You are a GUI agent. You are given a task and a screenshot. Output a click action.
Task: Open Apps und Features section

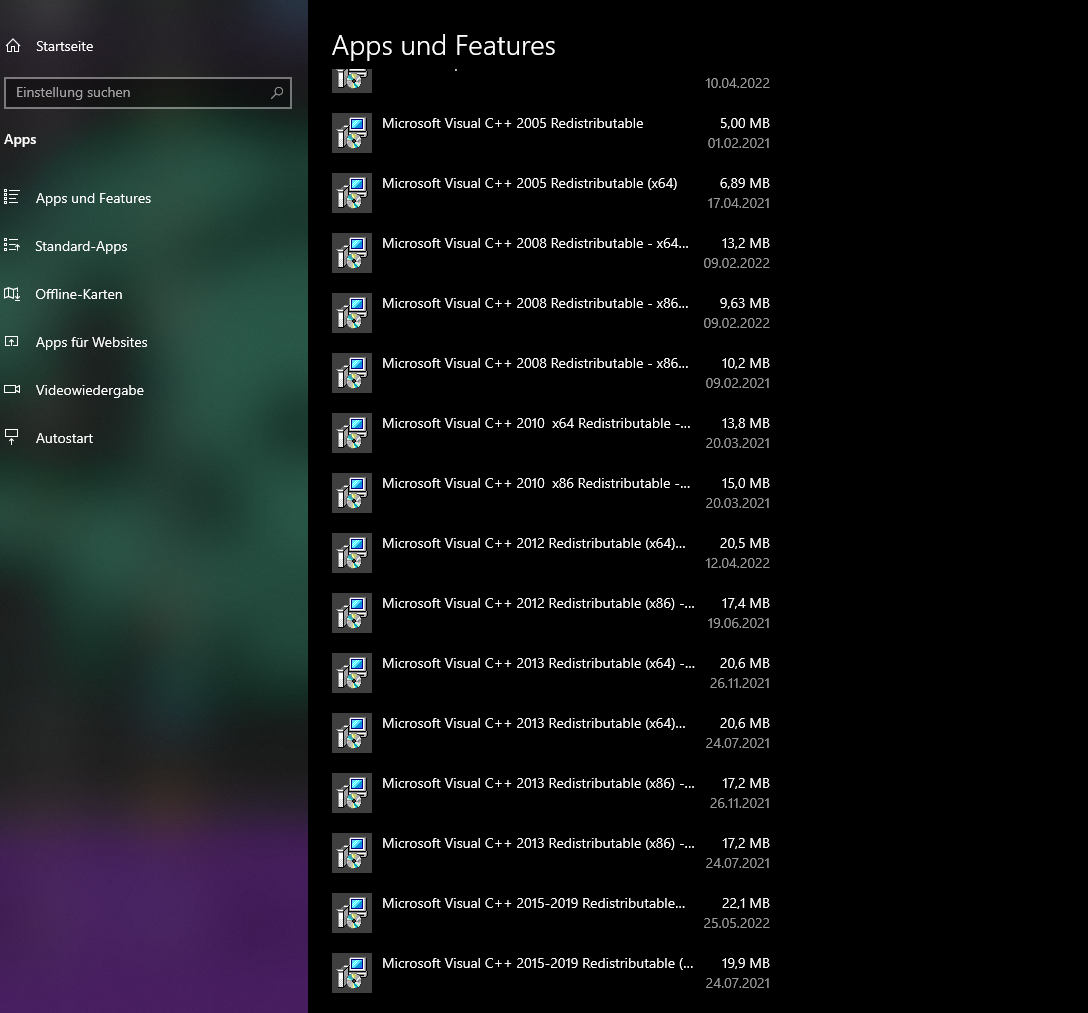[93, 198]
